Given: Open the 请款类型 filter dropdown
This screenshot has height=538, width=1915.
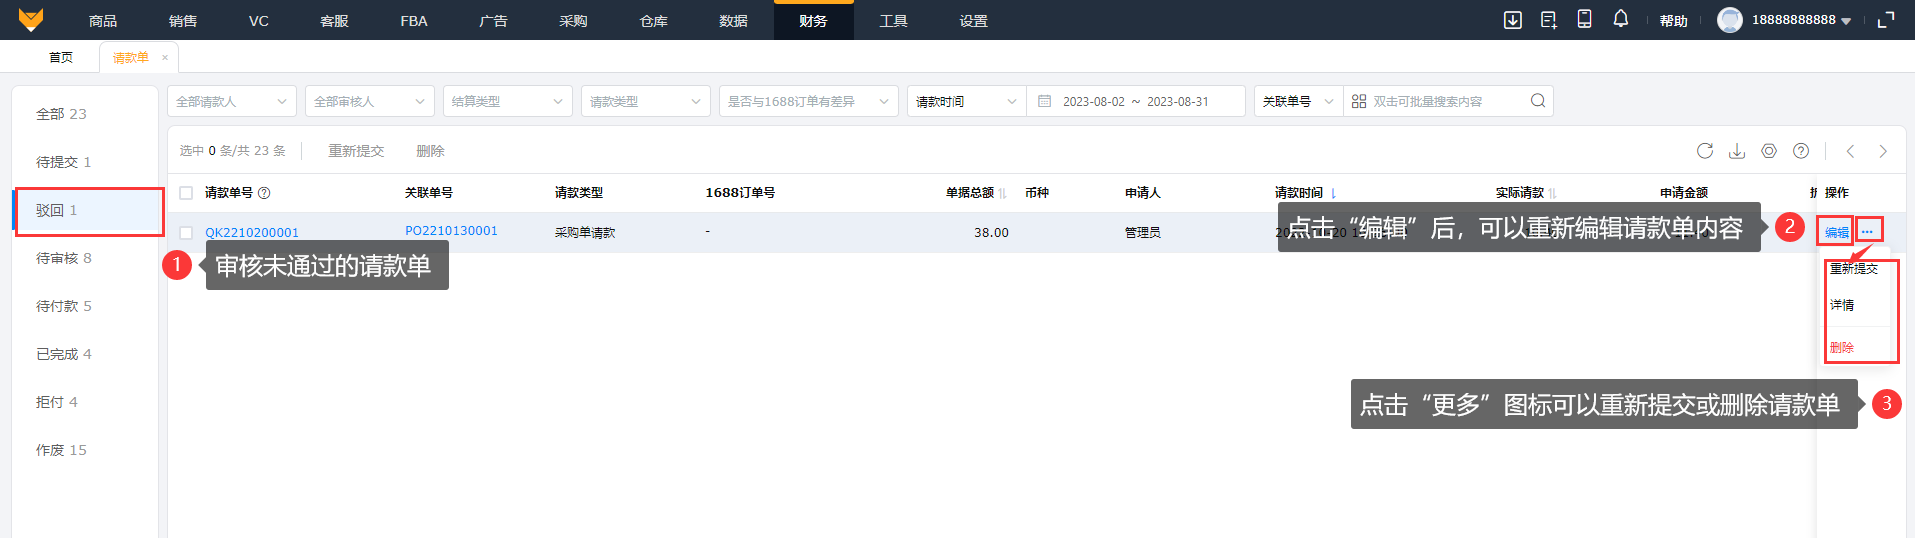Looking at the screenshot, I should 646,101.
